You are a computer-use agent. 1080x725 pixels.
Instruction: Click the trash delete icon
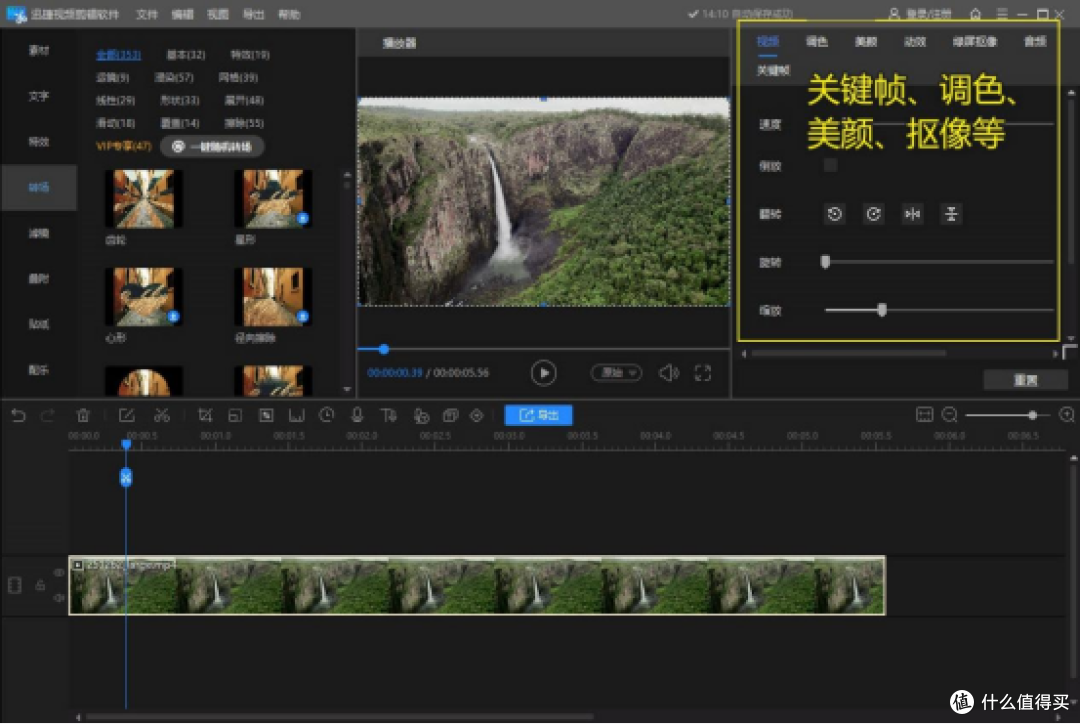(83, 415)
